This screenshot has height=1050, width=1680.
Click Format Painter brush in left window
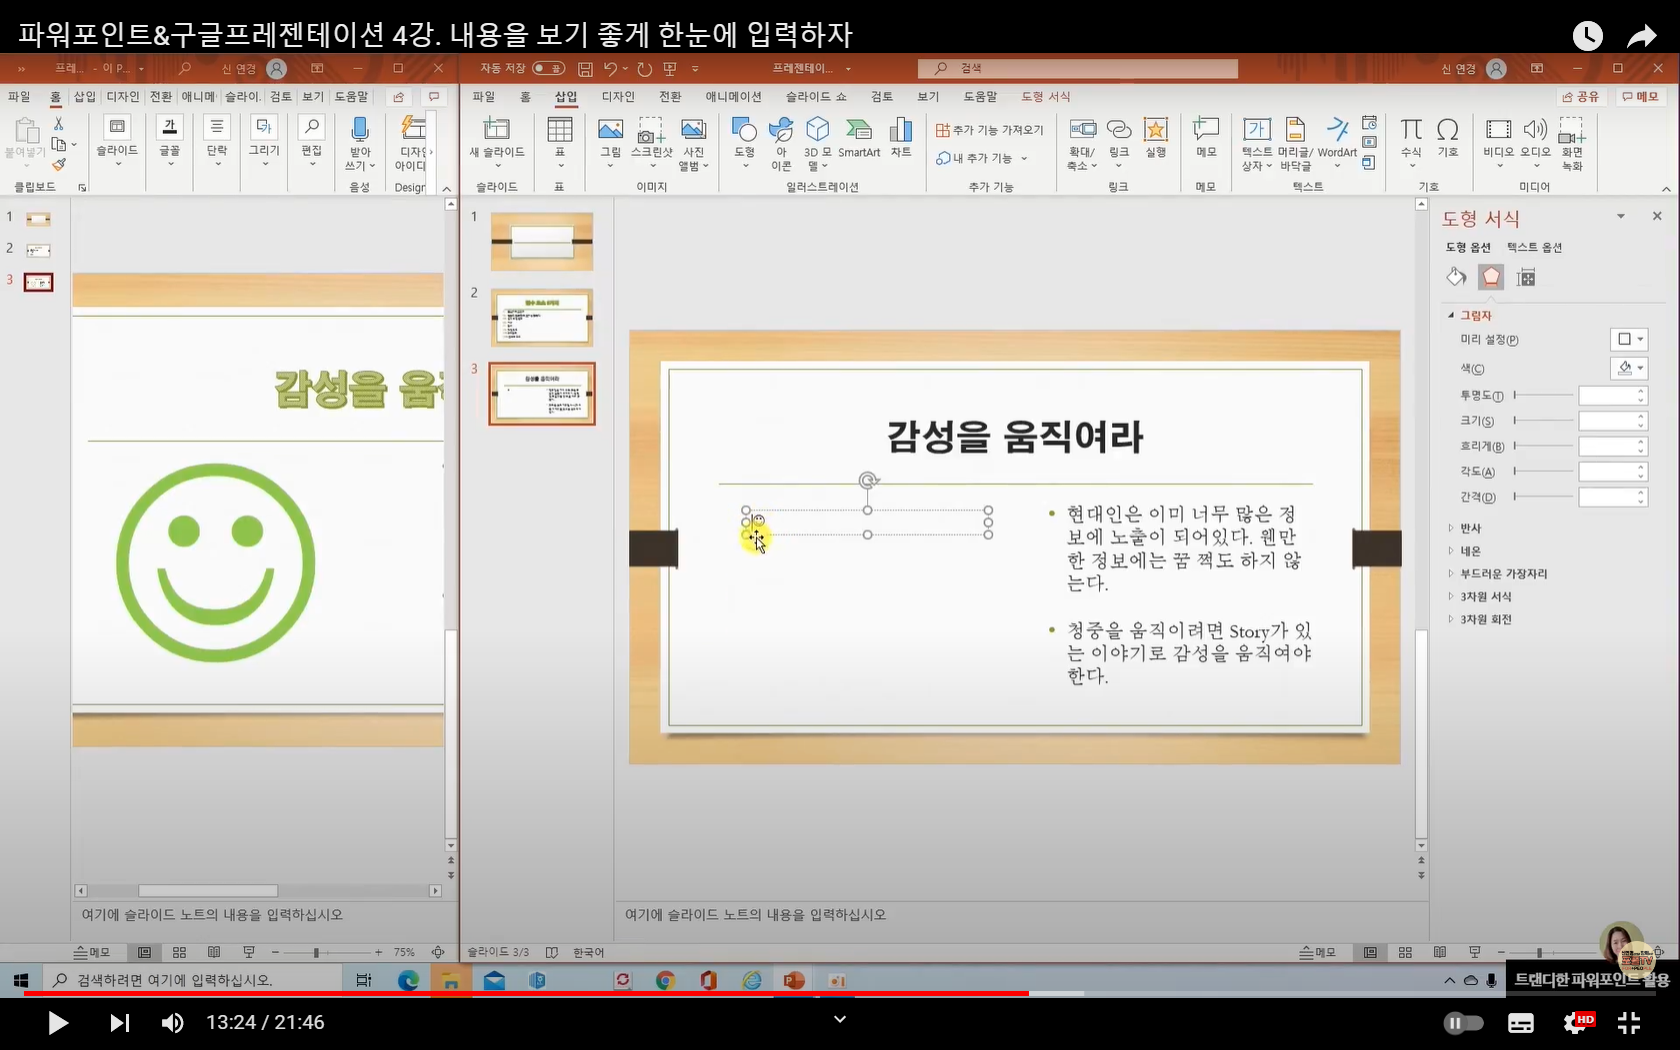click(x=59, y=166)
